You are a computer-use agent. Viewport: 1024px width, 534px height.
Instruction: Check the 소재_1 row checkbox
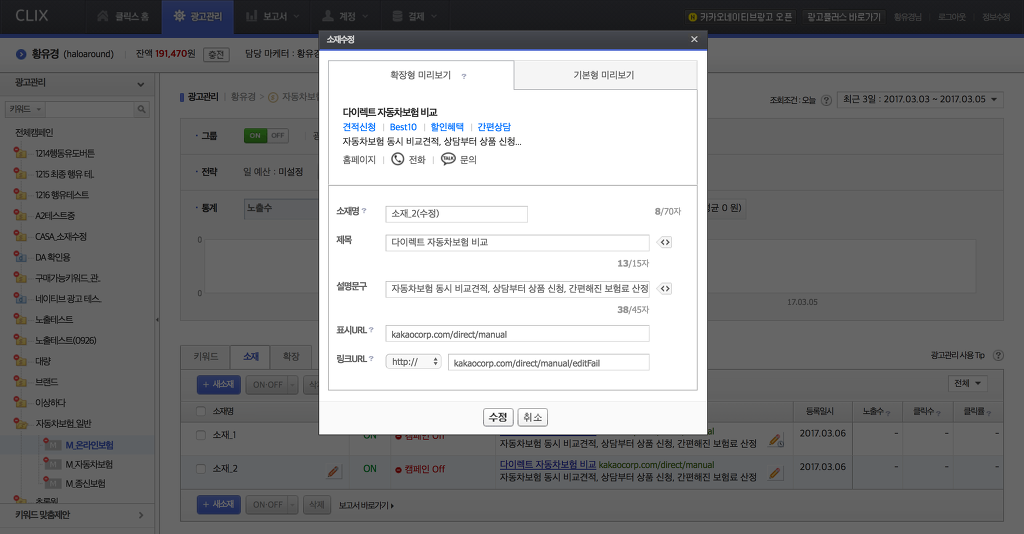pyautogui.click(x=201, y=435)
